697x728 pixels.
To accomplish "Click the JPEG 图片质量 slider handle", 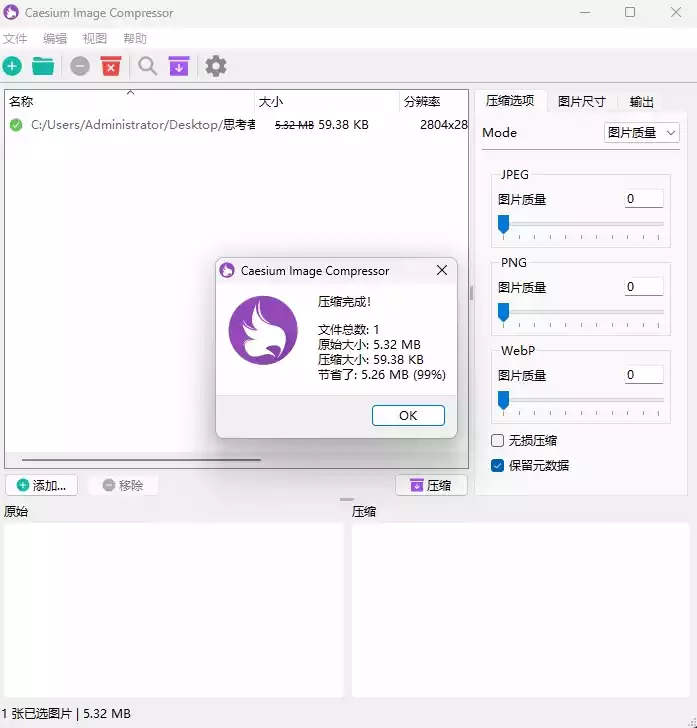I will point(504,224).
